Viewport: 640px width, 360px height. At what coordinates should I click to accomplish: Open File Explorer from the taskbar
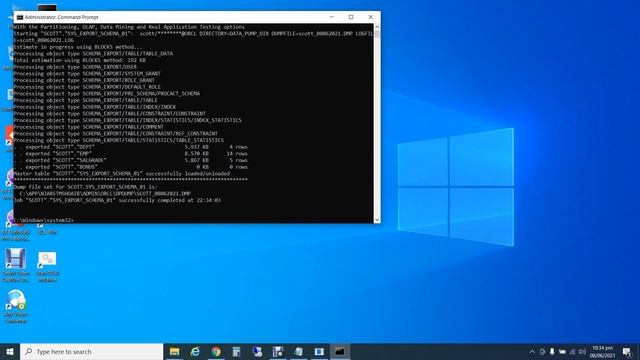175,351
